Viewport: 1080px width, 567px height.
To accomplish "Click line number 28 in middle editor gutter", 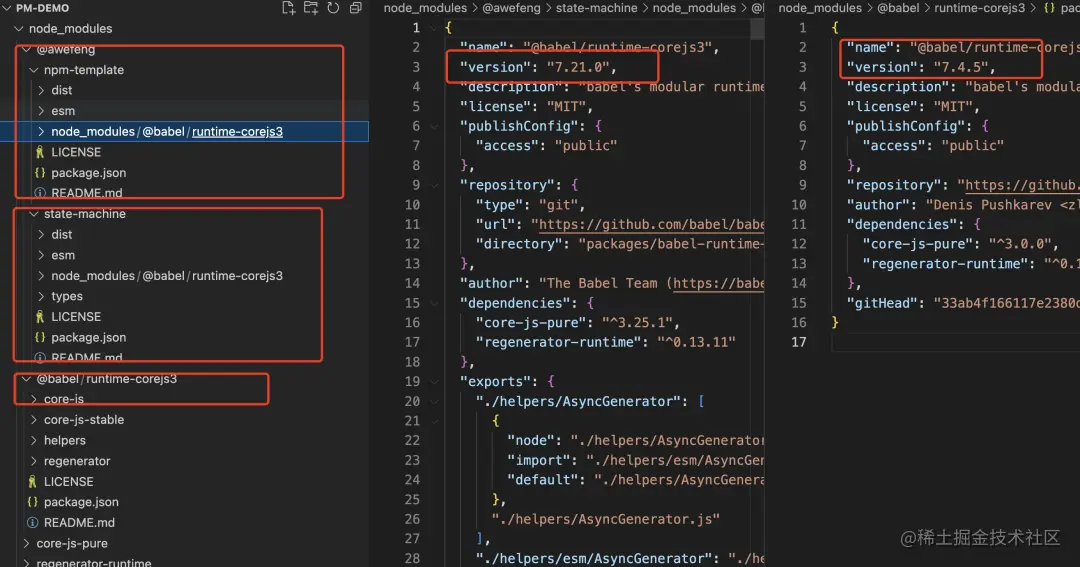I will point(412,559).
